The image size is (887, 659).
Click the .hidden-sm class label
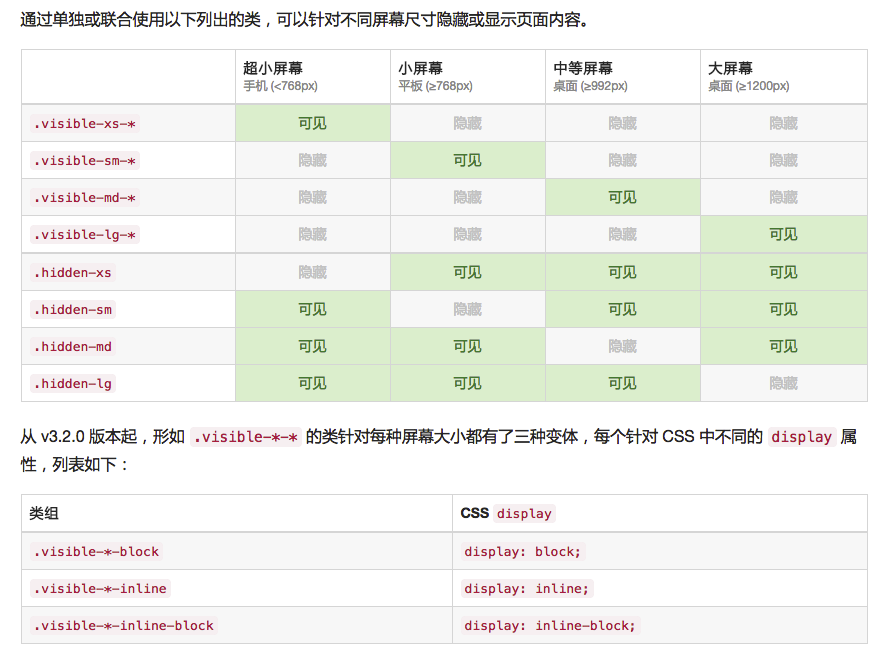73,309
